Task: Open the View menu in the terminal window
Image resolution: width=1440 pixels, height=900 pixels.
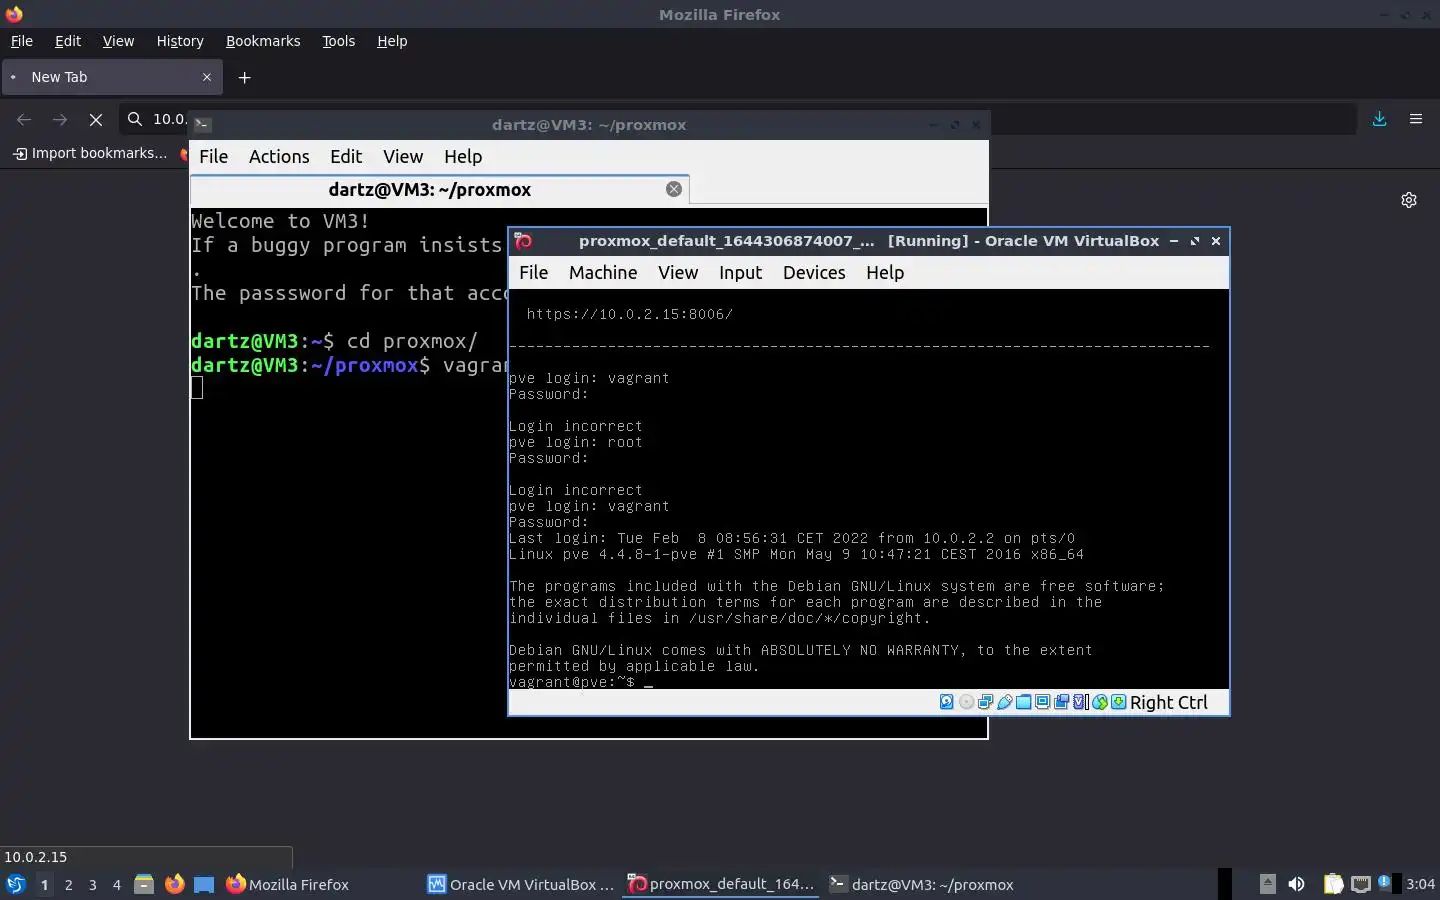Action: (x=403, y=156)
